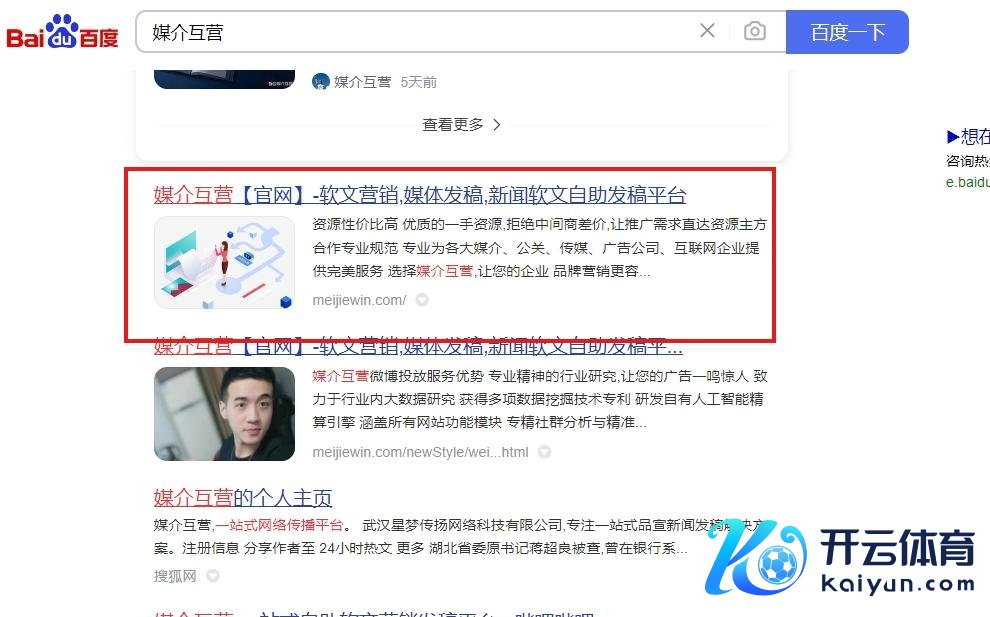Expand dropdown icon beside newStyle URL

544,452
